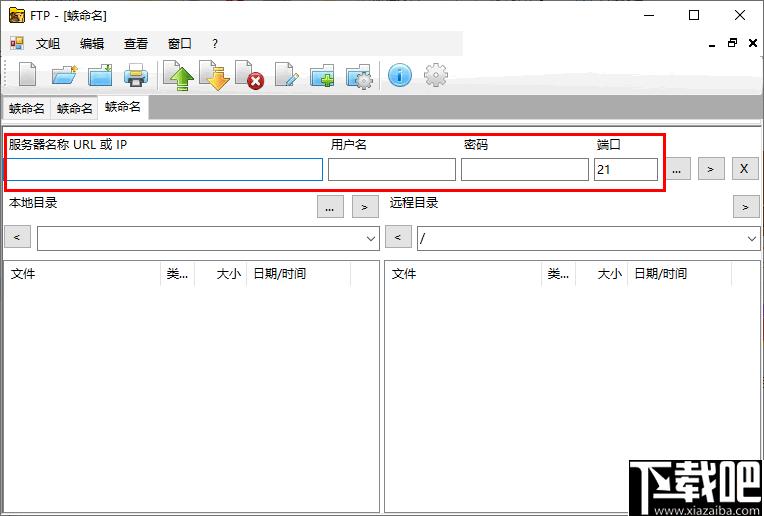Click the grey gear settings icon

click(436, 76)
